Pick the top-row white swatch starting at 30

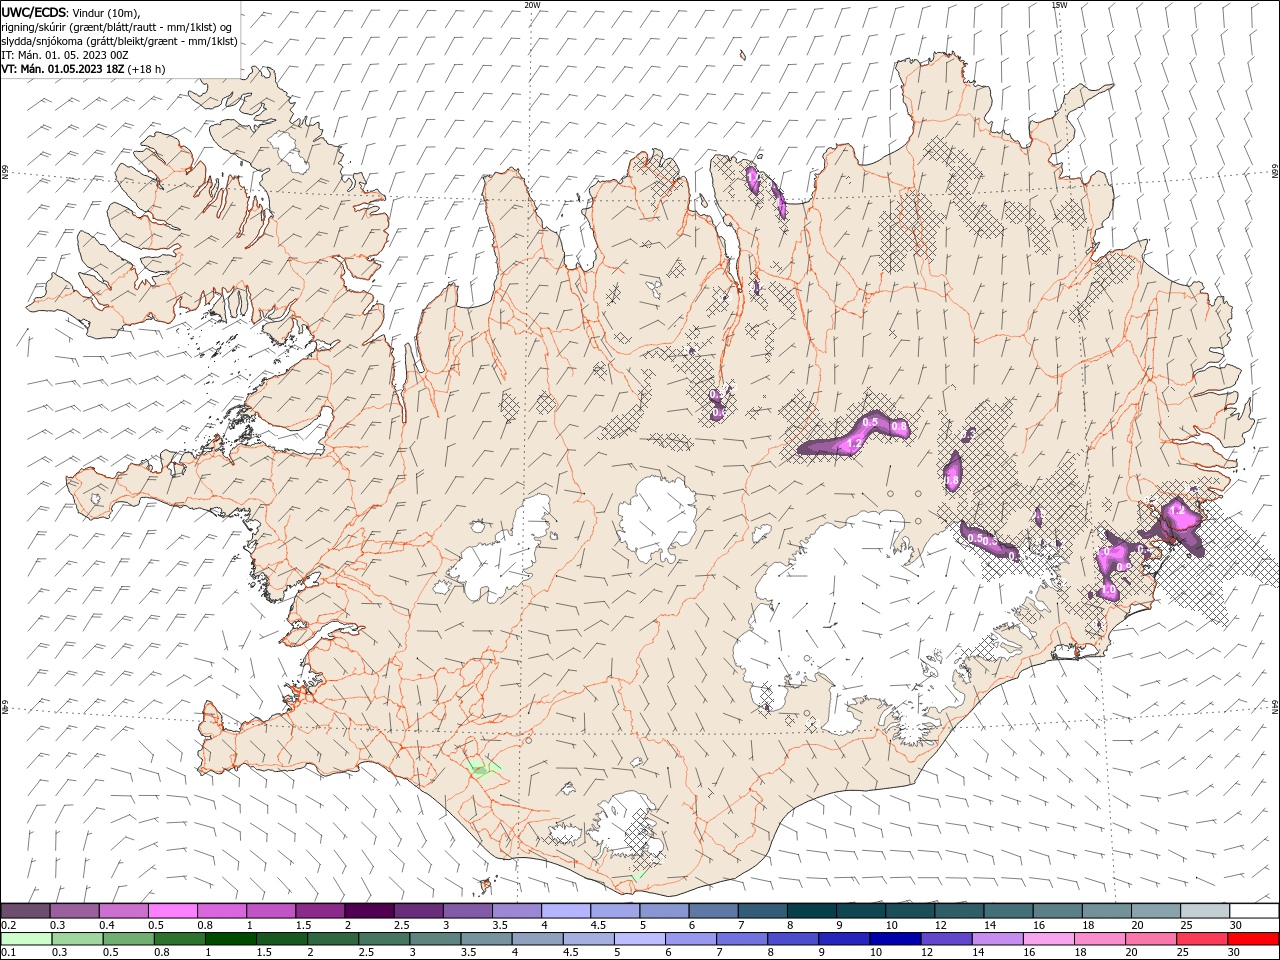tap(1254, 911)
